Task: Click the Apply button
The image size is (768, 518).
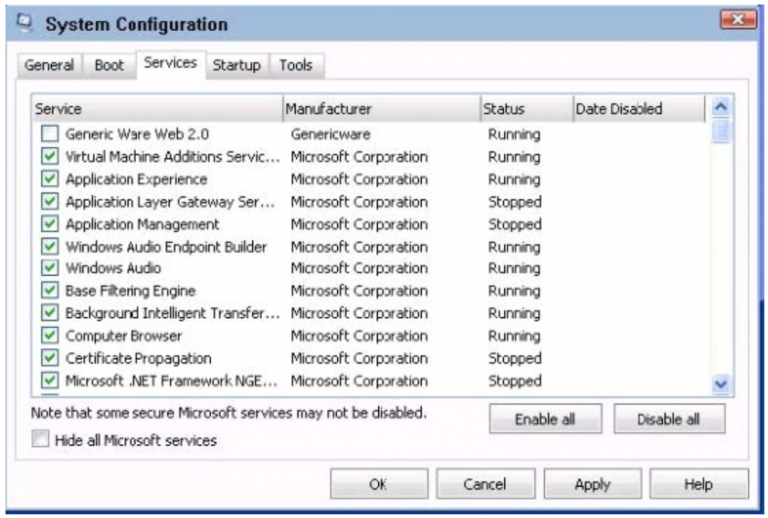Action: [592, 484]
